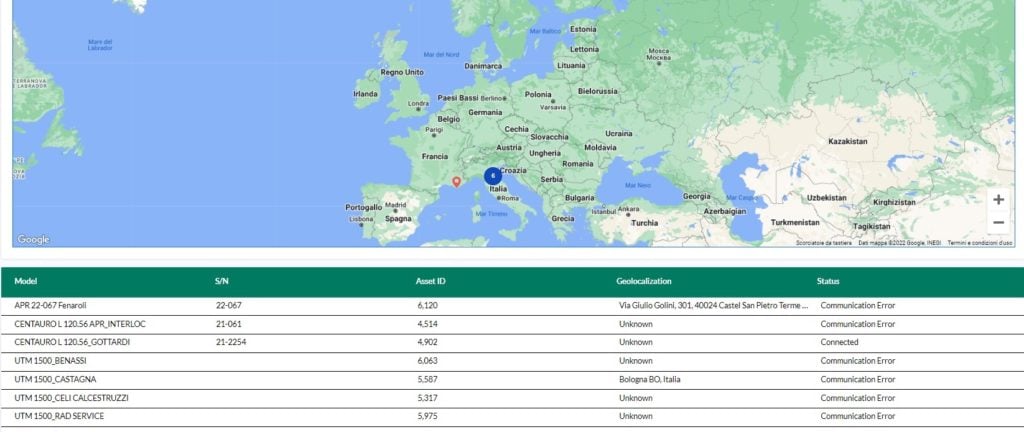Click the Status column header

[x=828, y=281]
